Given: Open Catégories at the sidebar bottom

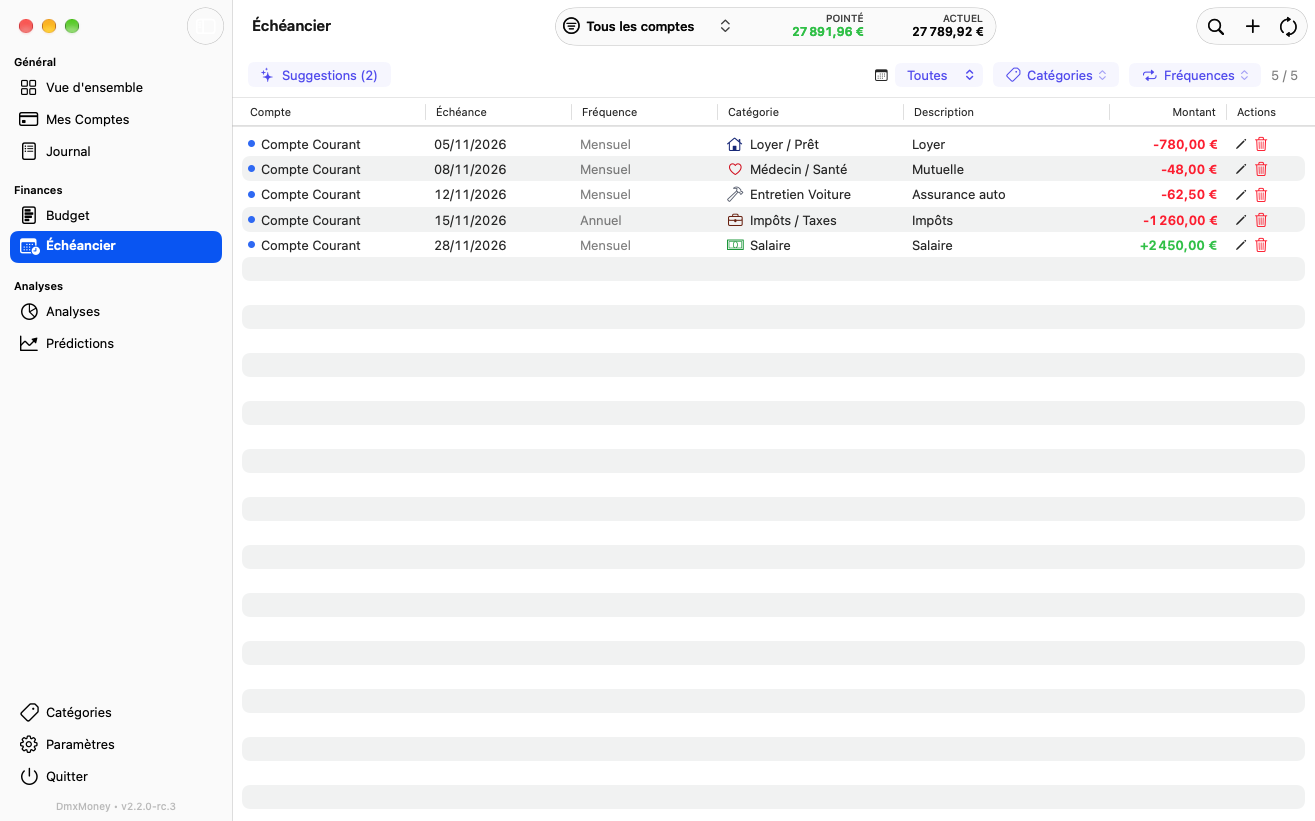Looking at the screenshot, I should click(x=116, y=712).
